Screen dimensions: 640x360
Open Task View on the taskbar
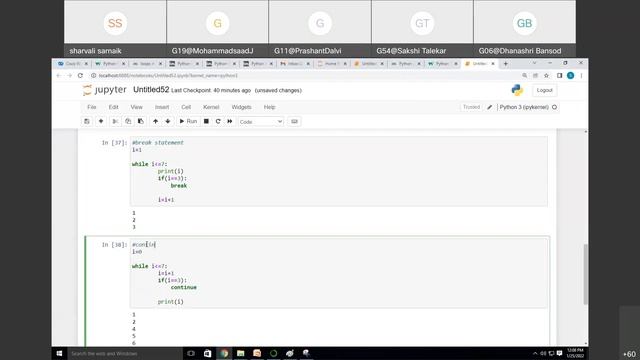pos(191,353)
